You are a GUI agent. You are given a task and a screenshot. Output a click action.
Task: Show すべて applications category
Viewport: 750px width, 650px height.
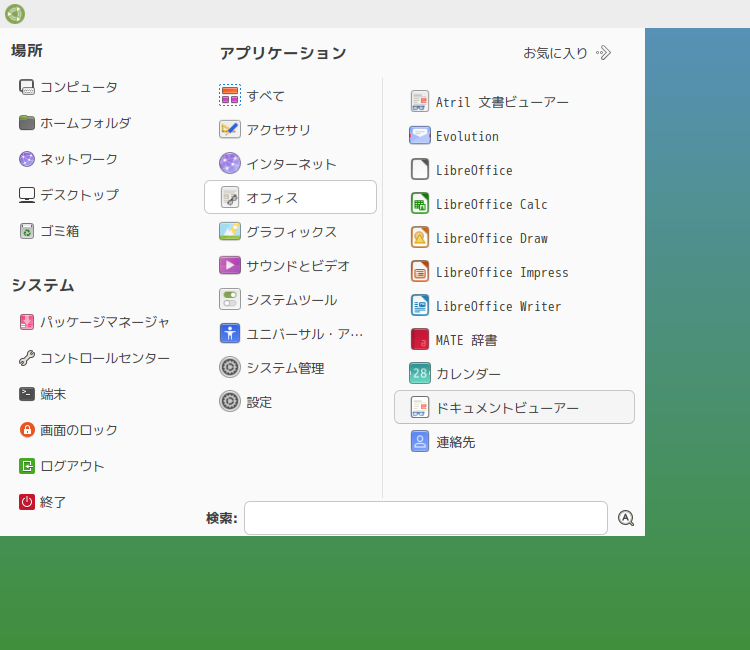click(x=290, y=96)
